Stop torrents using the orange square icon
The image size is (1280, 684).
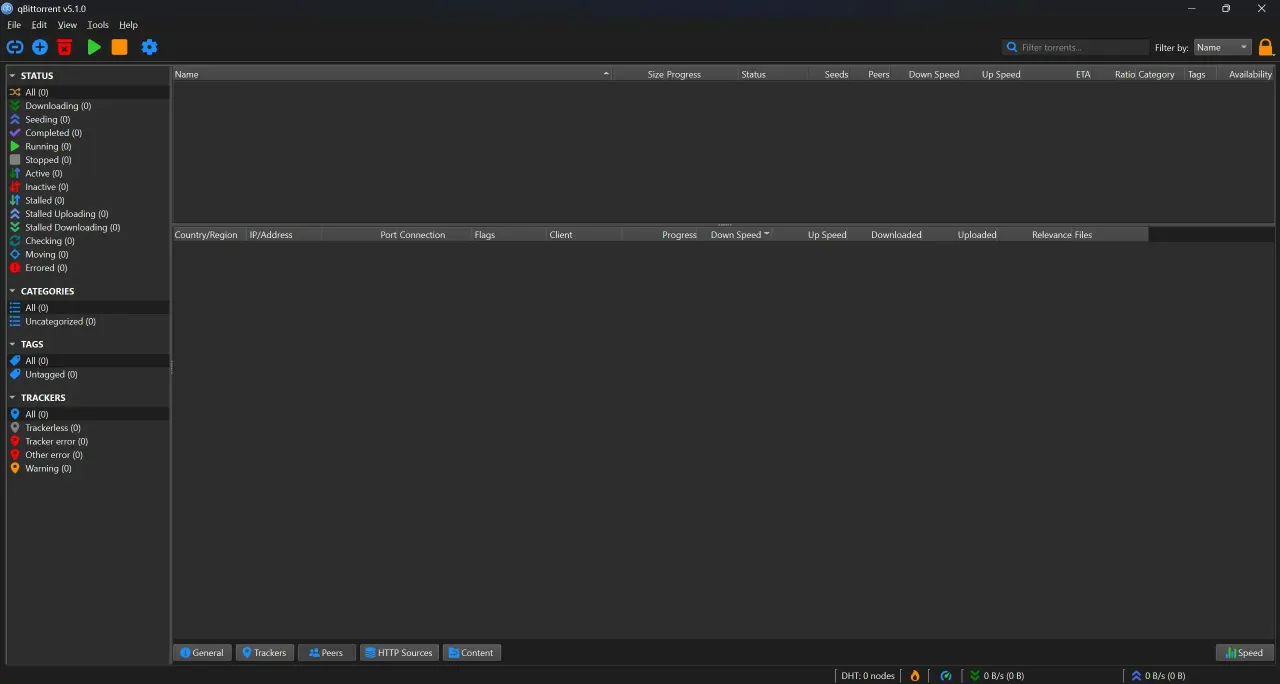119,47
